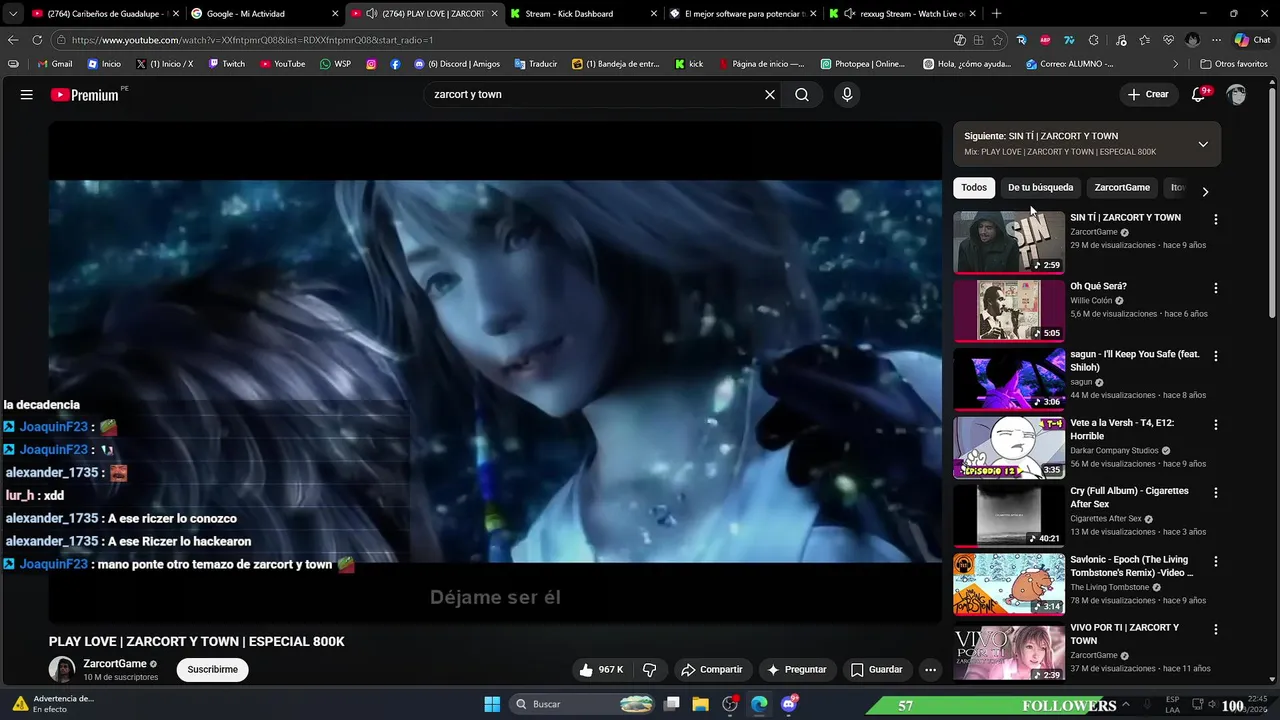Open Photopea Online bookmark
This screenshot has height=720, width=1280.
coord(862,64)
